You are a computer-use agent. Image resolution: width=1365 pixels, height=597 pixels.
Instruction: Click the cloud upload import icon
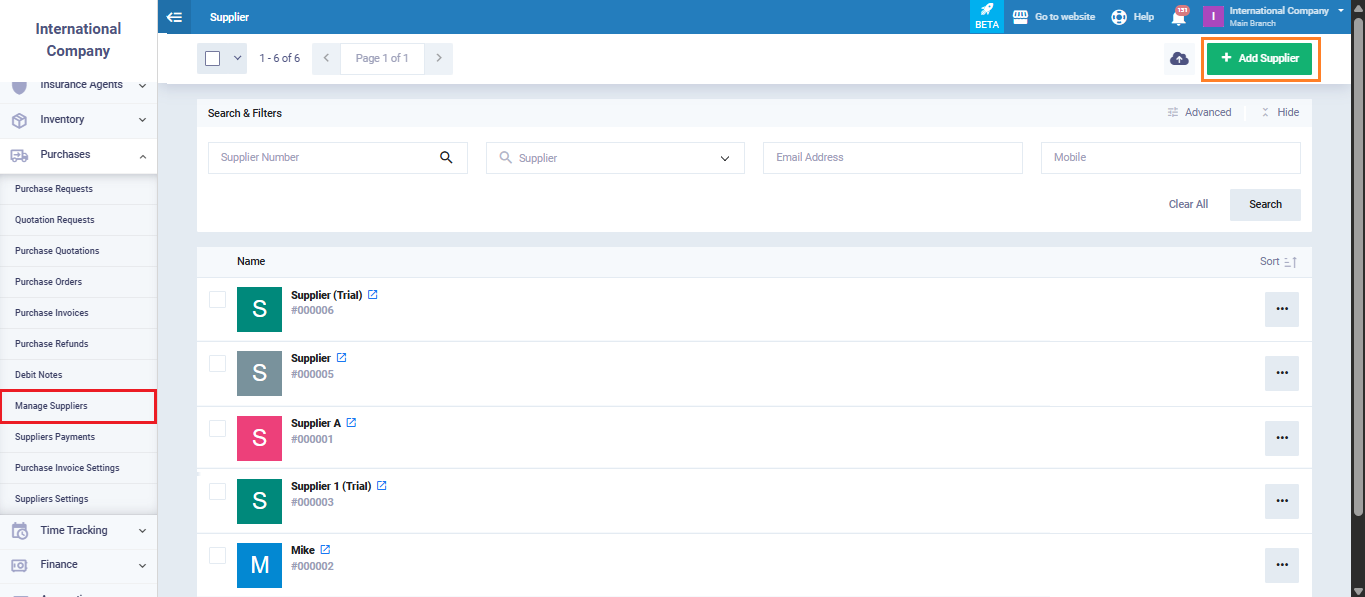(1179, 59)
